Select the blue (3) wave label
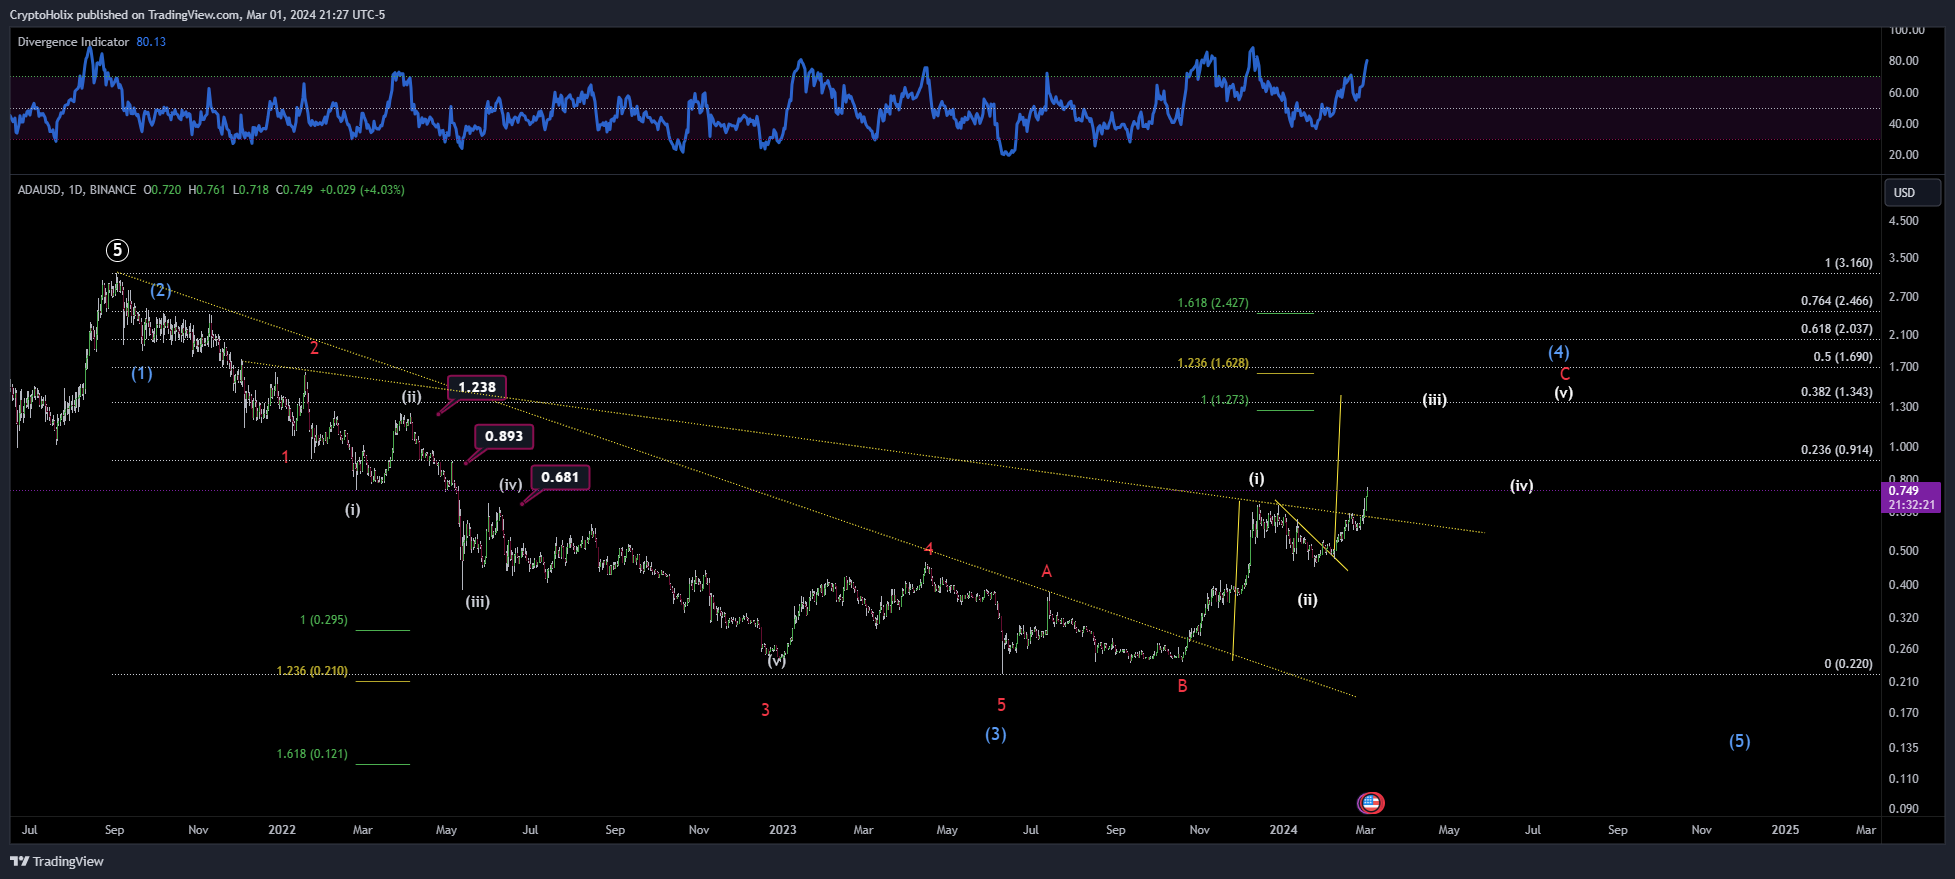The width and height of the screenshot is (1955, 879). 996,734
